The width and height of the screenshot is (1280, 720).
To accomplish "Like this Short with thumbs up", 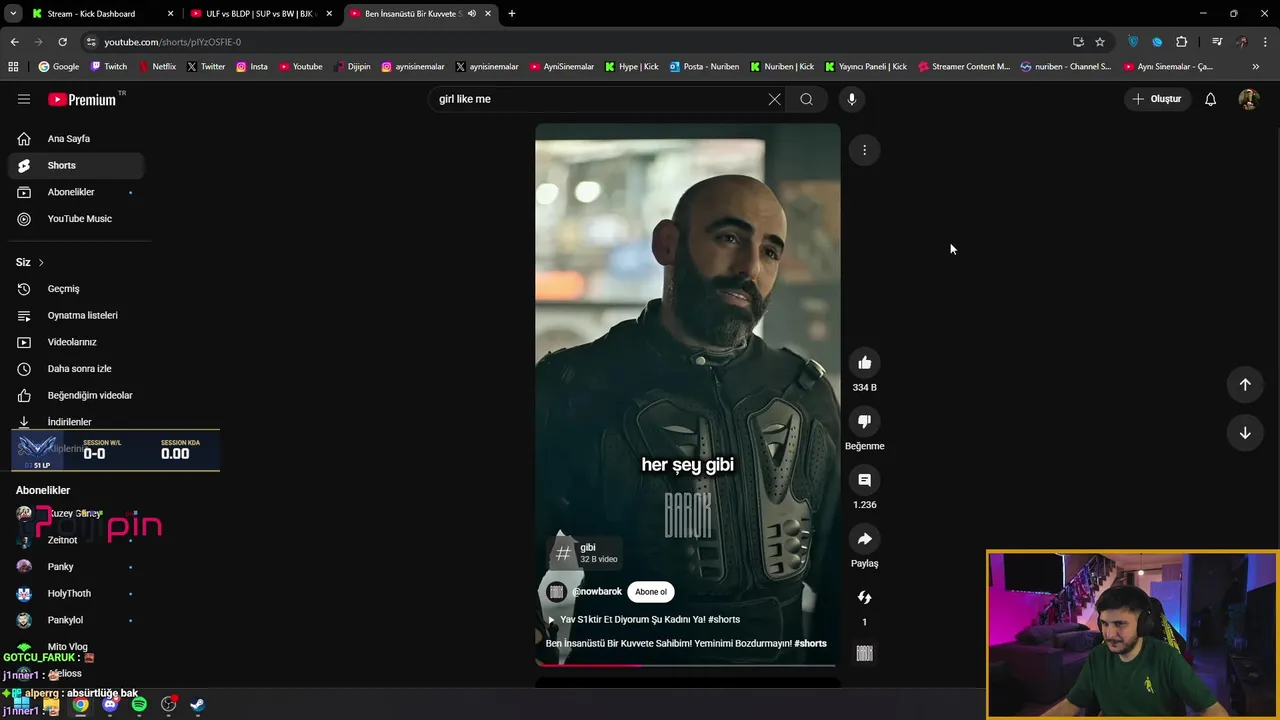I will point(865,363).
